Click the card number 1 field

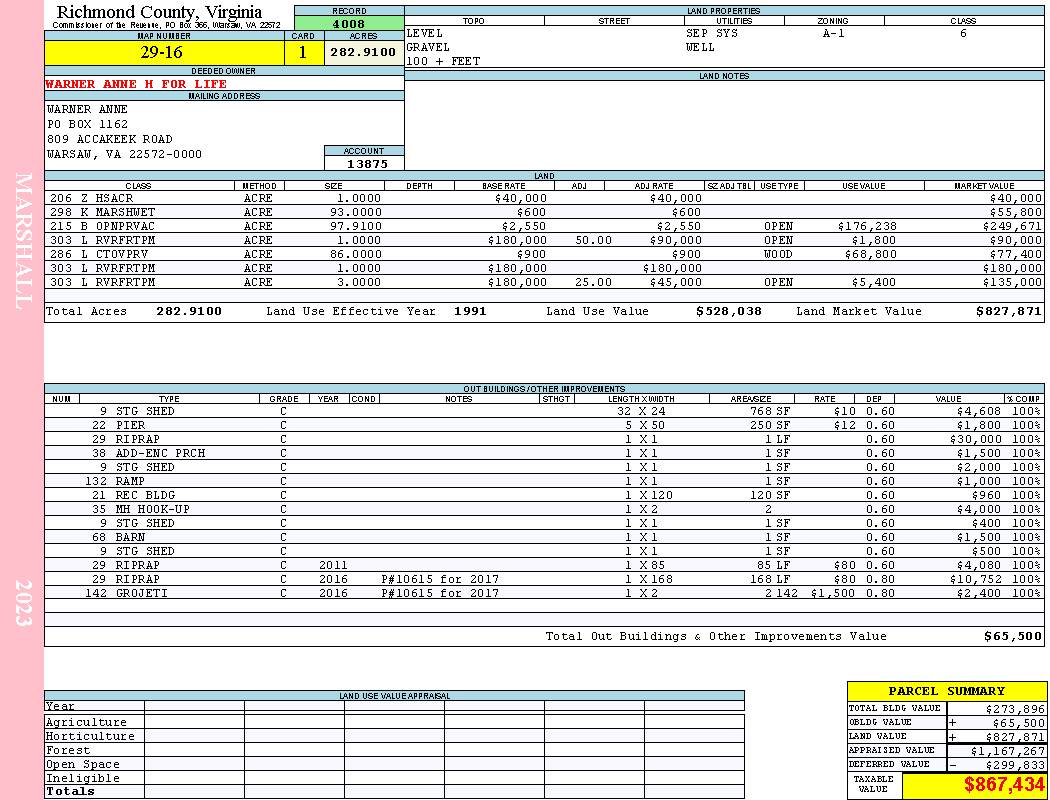click(x=303, y=52)
